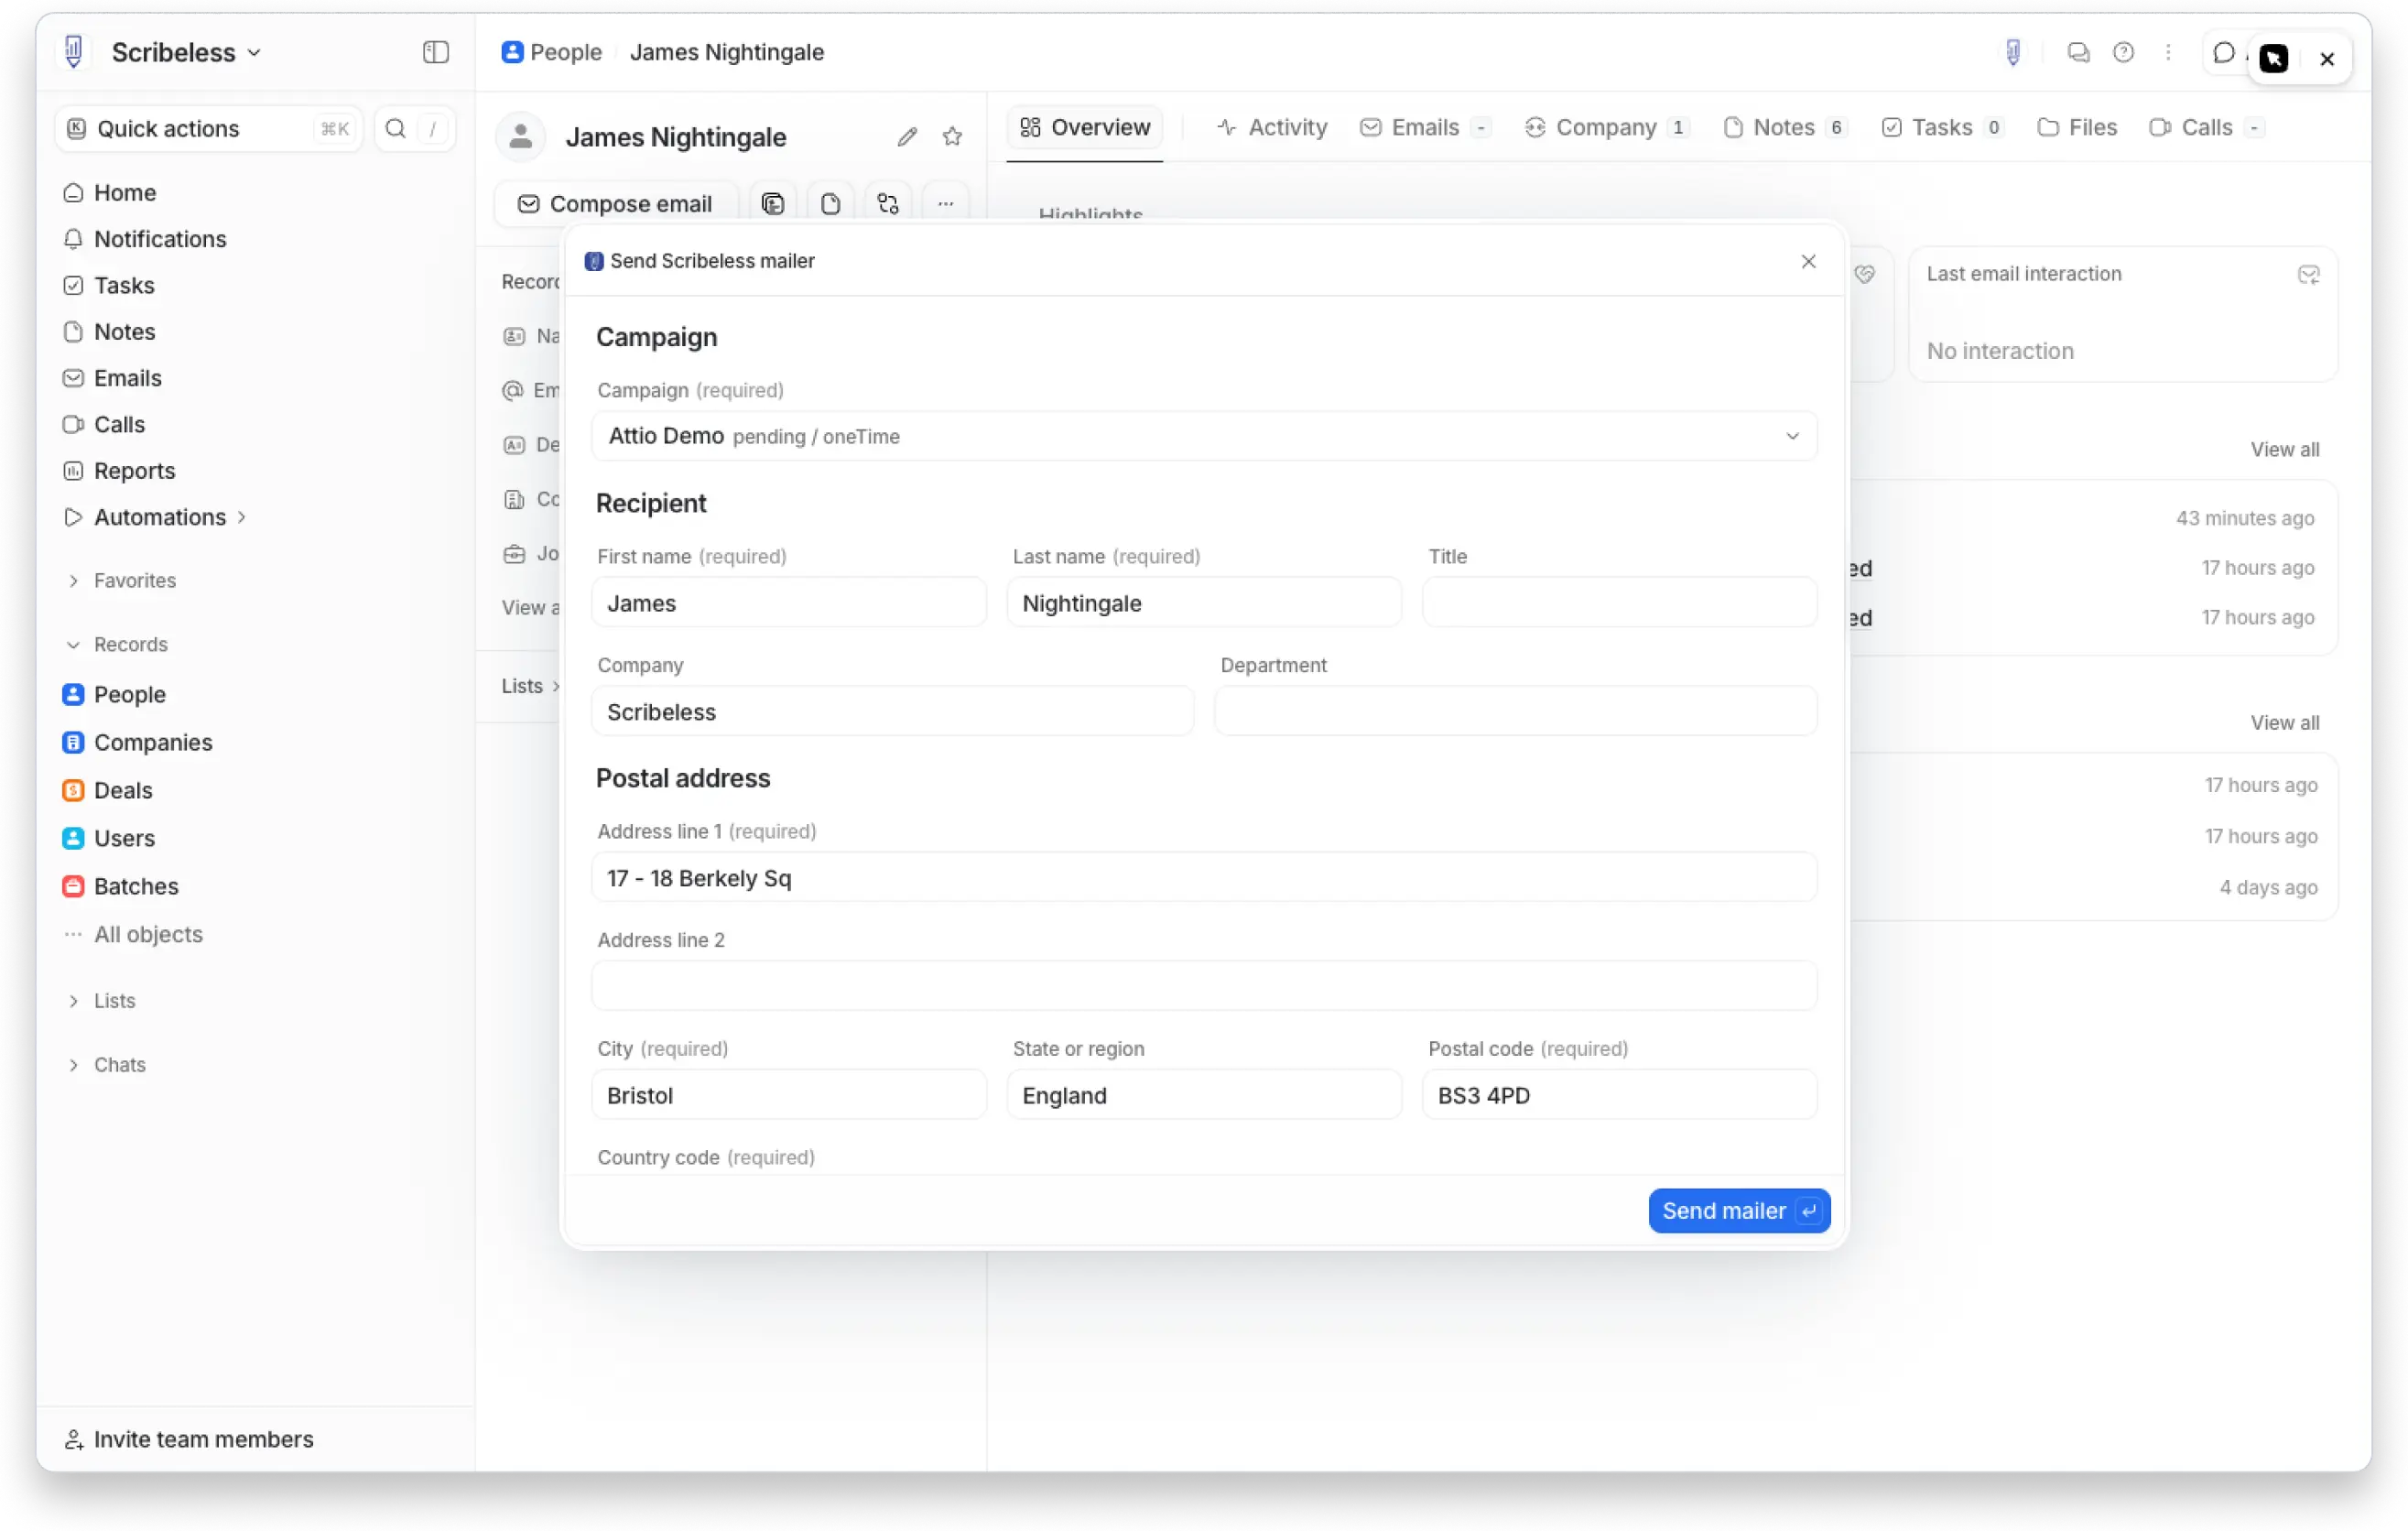Switch to the Company tab
This screenshot has height=1531, width=2408.
pyautogui.click(x=1606, y=127)
